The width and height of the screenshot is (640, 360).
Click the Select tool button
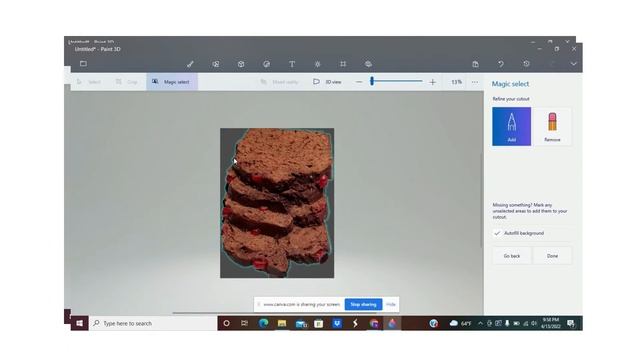tap(89, 82)
